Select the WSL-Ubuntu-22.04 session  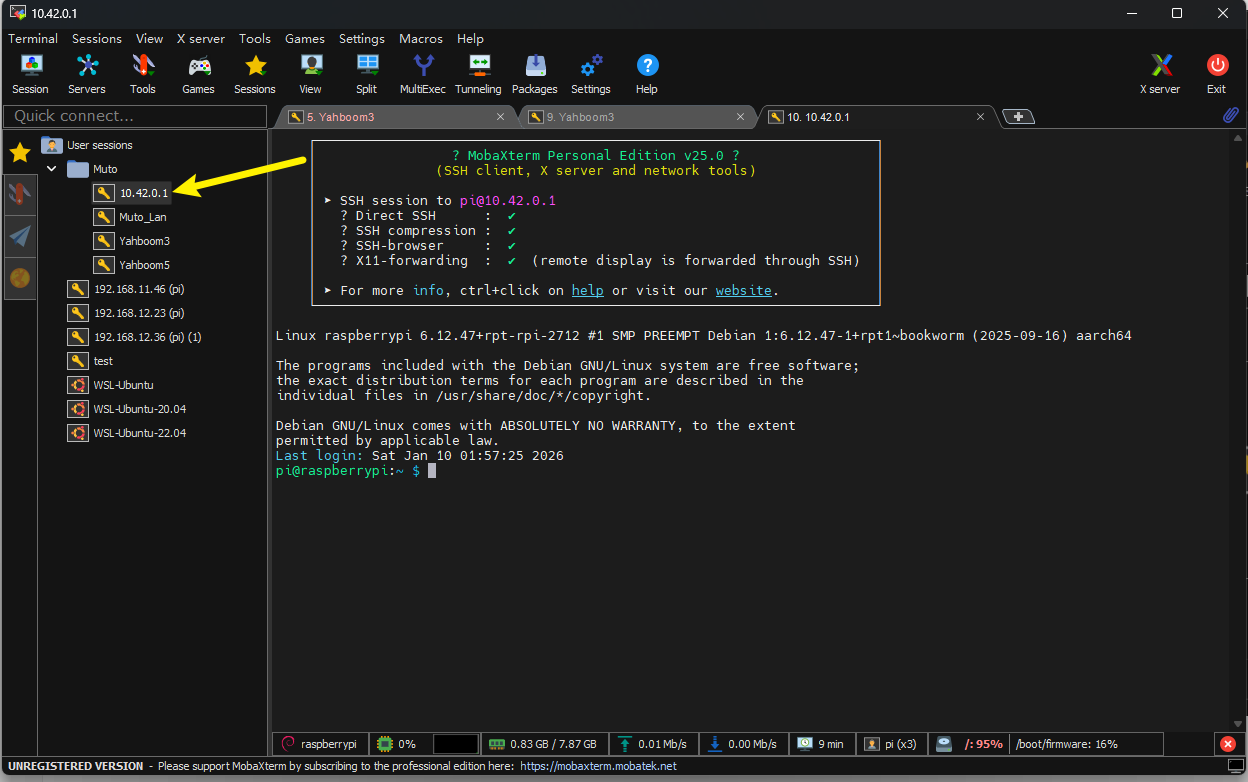(139, 433)
